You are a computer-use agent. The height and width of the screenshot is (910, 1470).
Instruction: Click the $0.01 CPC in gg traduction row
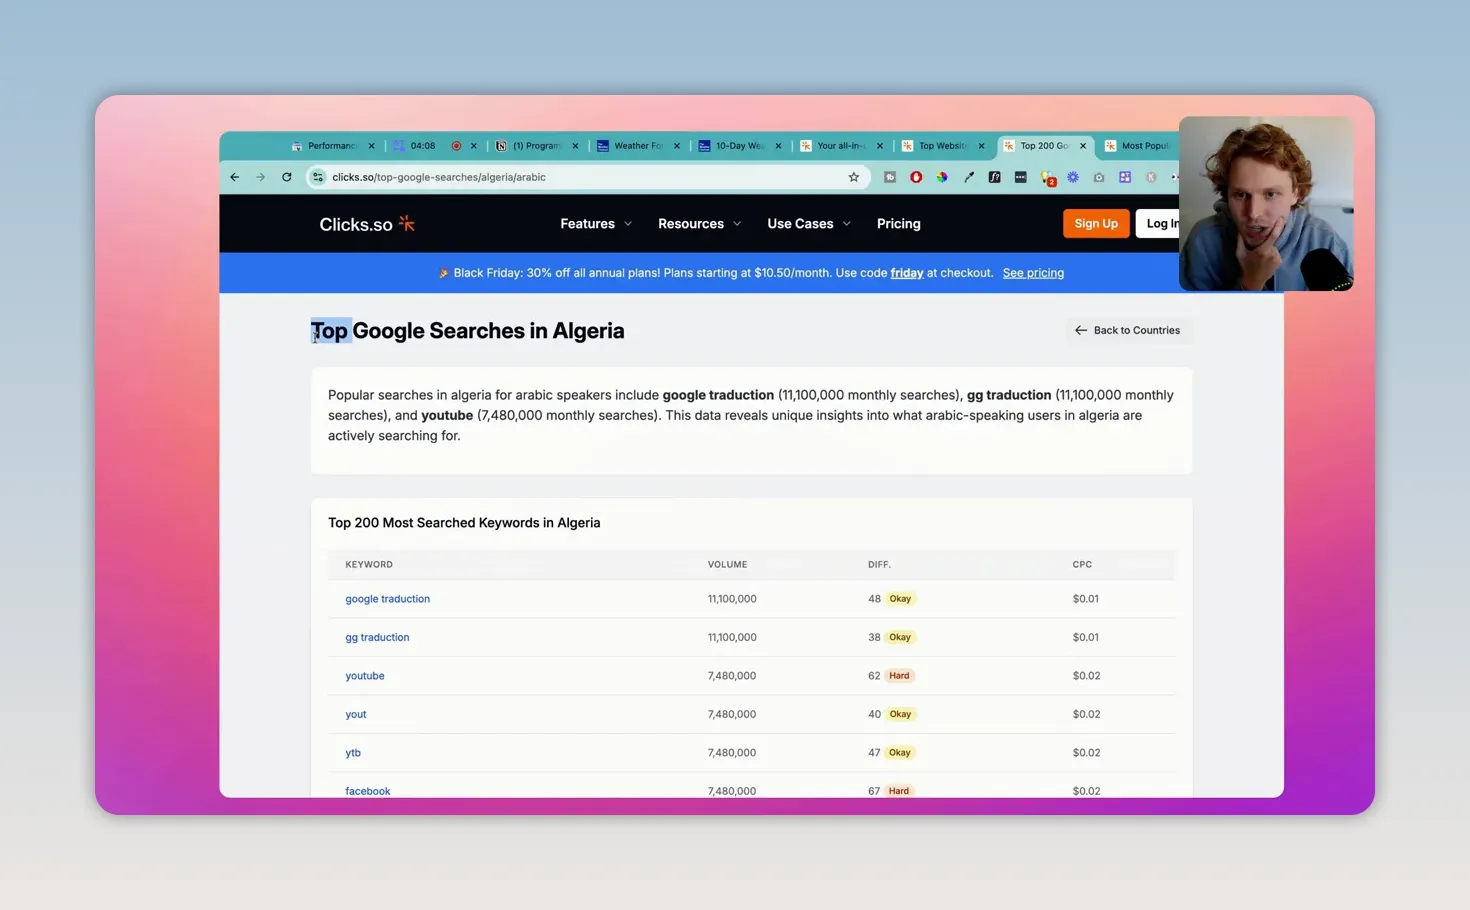click(x=1085, y=637)
